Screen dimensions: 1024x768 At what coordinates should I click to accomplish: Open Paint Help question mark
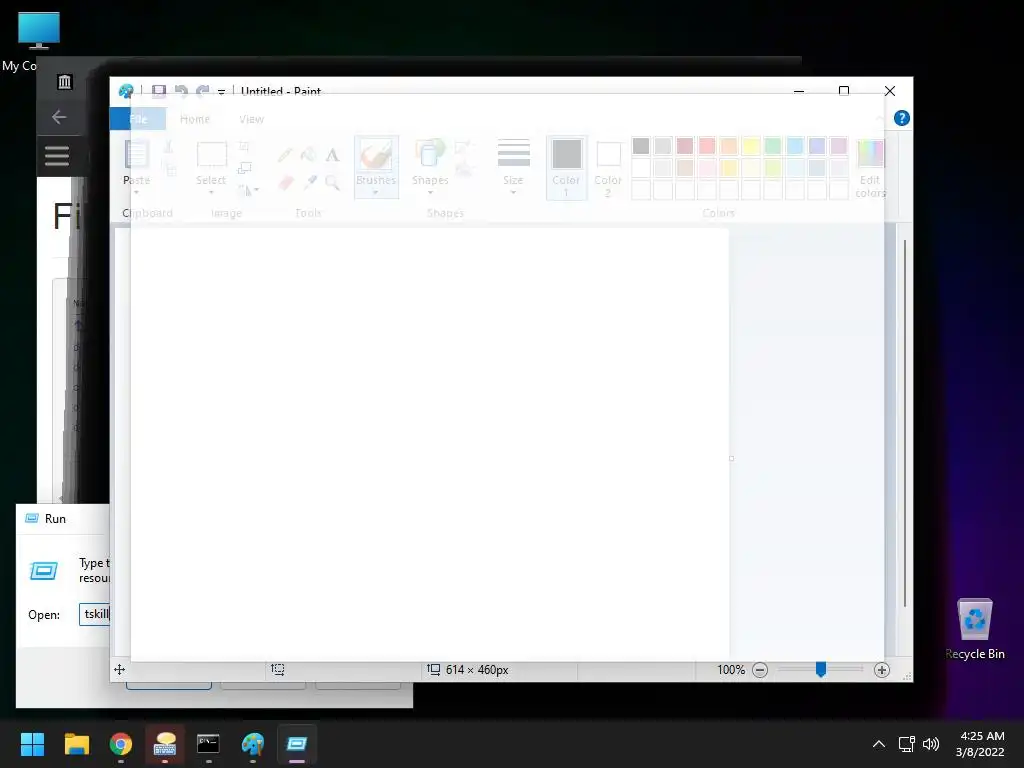coord(901,118)
